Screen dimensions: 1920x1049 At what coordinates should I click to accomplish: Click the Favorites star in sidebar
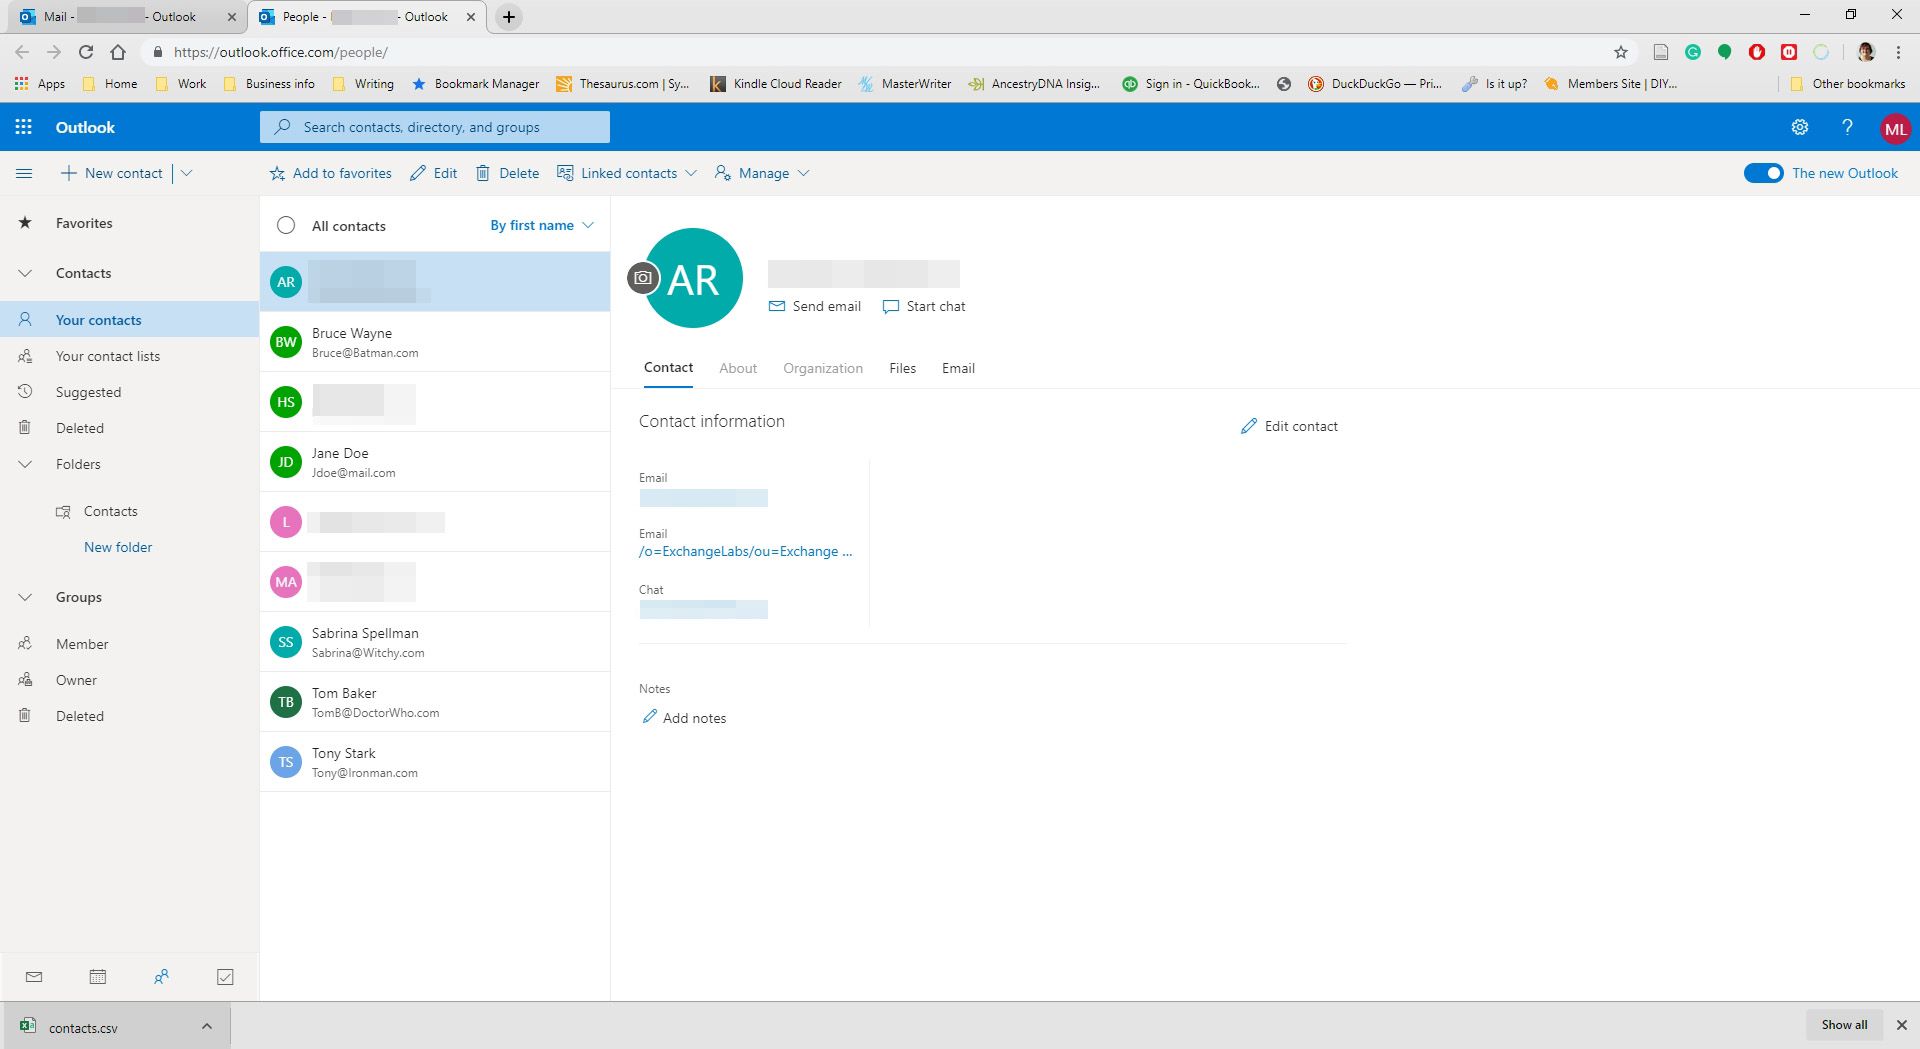(x=25, y=223)
